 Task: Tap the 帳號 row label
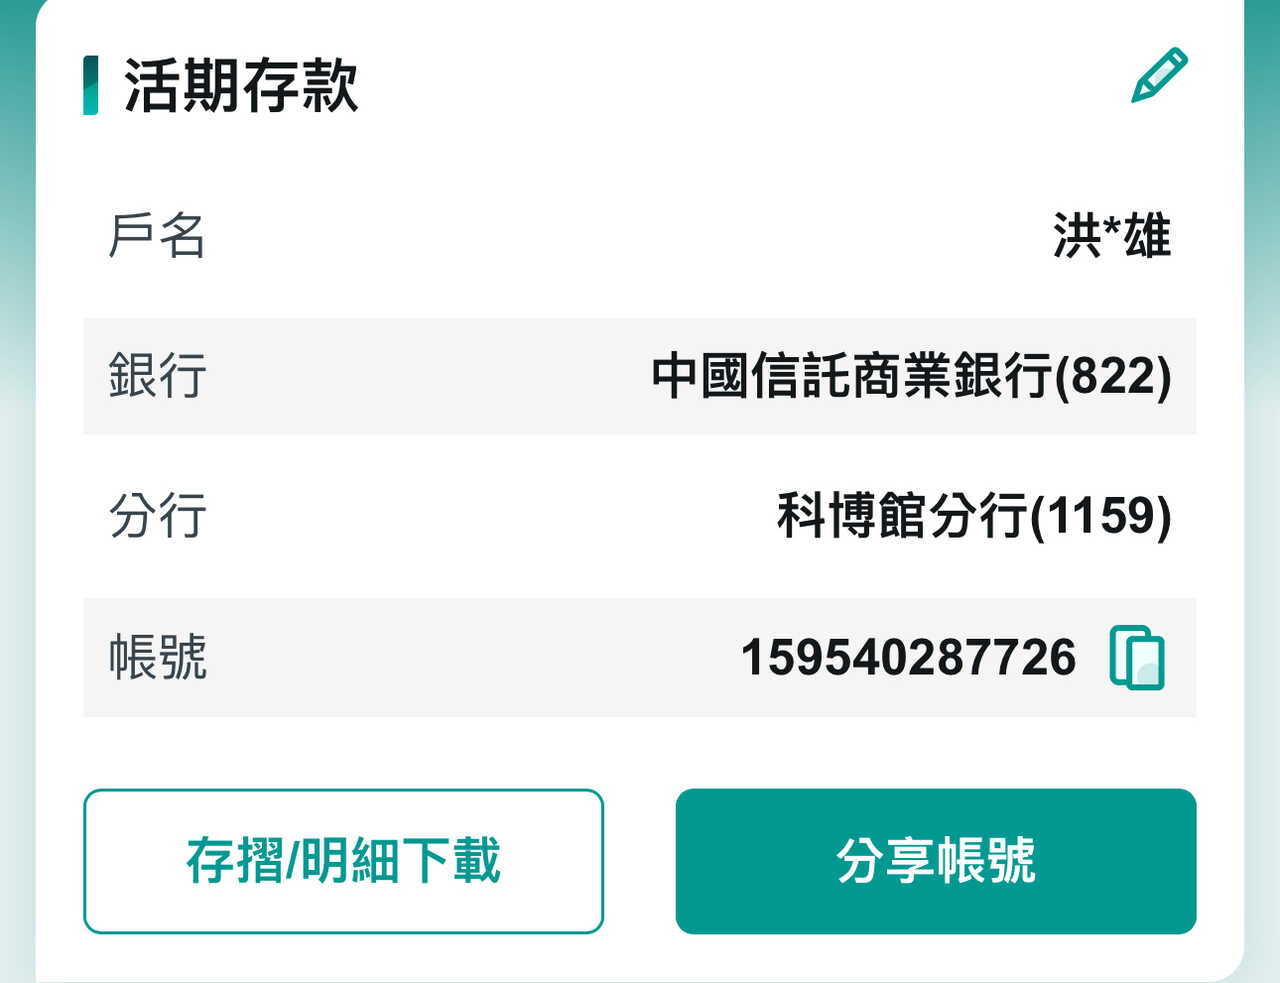coord(157,657)
